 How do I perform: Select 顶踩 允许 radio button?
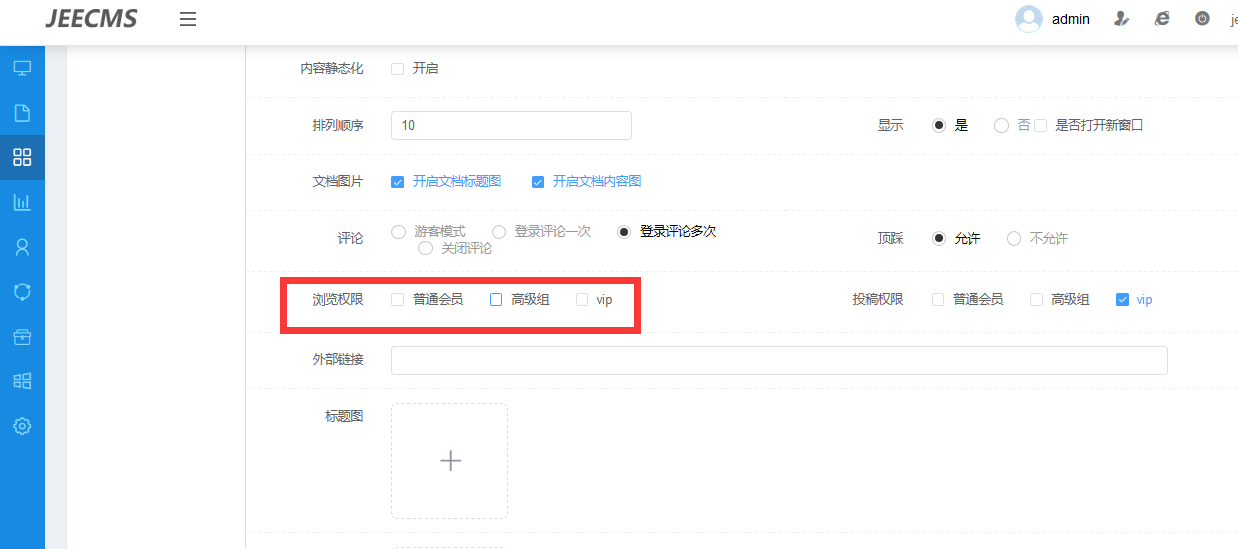pos(938,239)
